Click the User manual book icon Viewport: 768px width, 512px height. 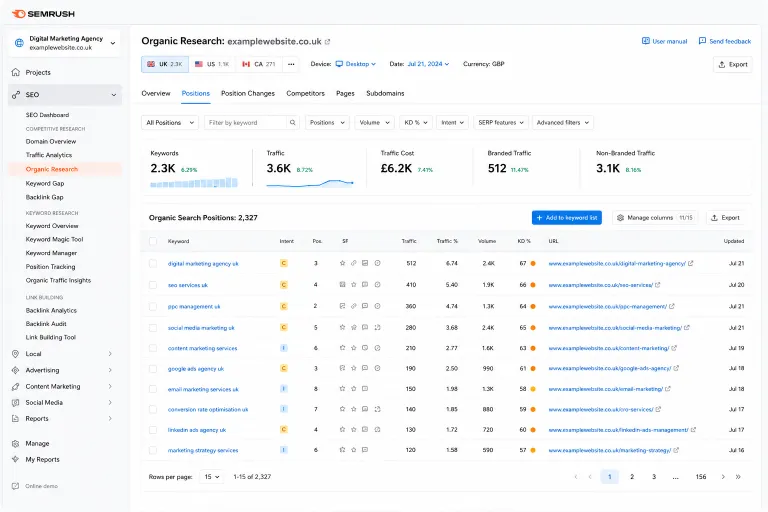[x=646, y=41]
